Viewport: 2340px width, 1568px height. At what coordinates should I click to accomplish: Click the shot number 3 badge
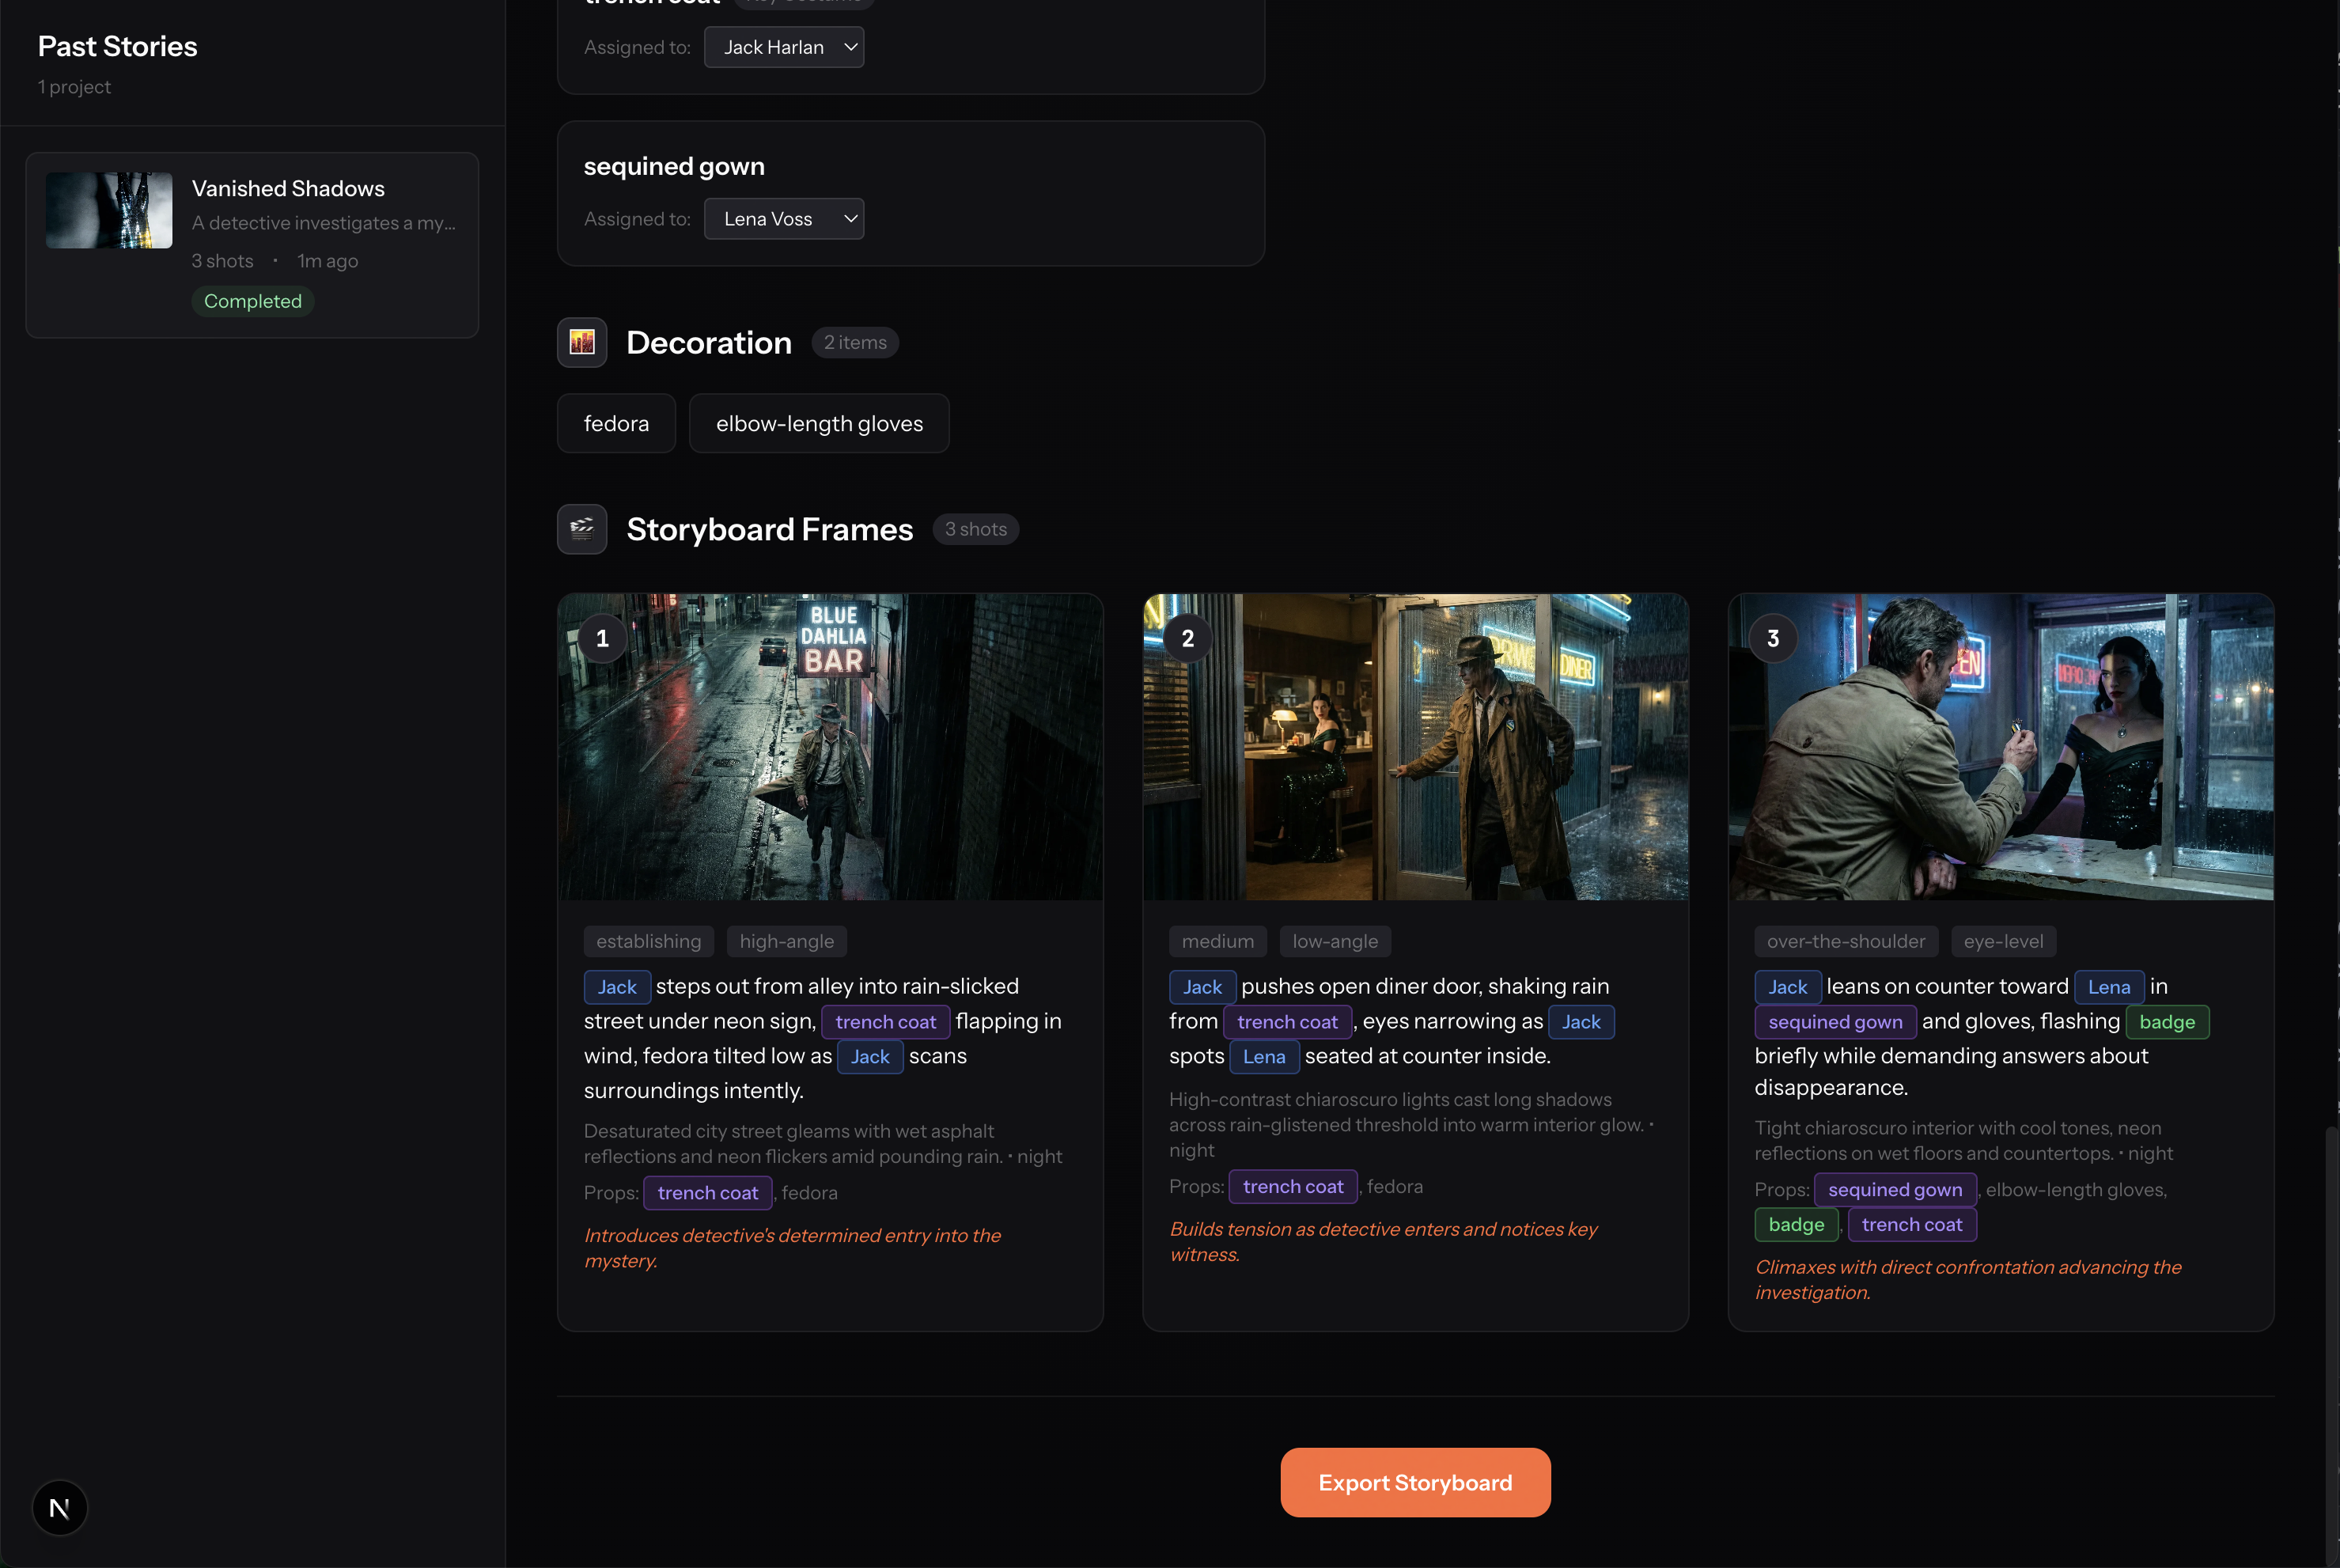click(x=1773, y=638)
